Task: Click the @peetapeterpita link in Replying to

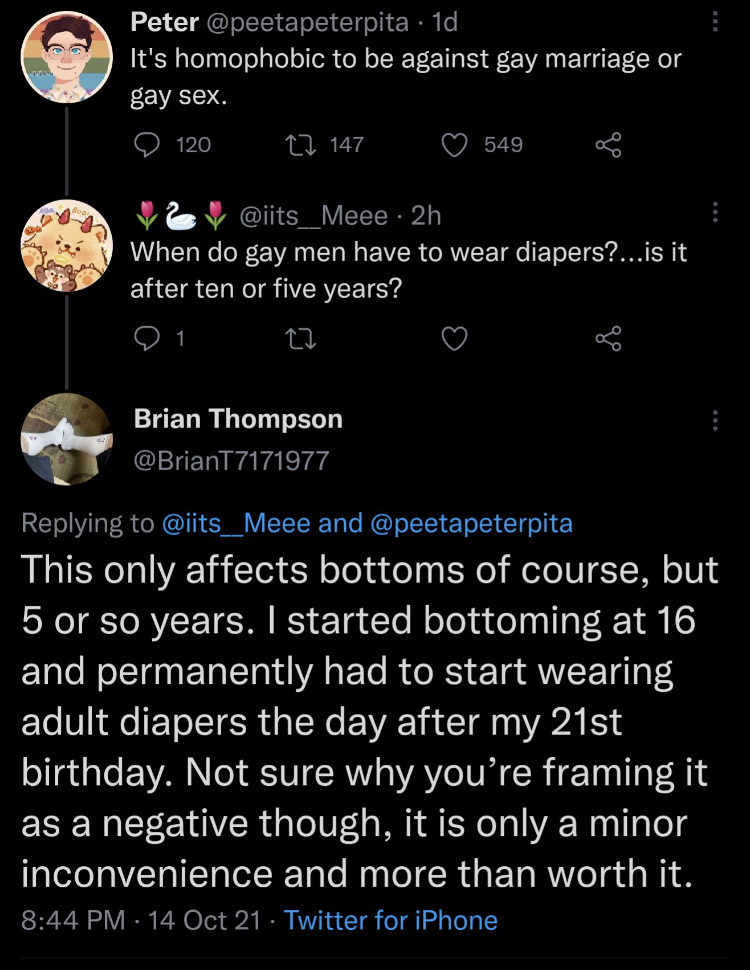Action: pyautogui.click(x=472, y=522)
